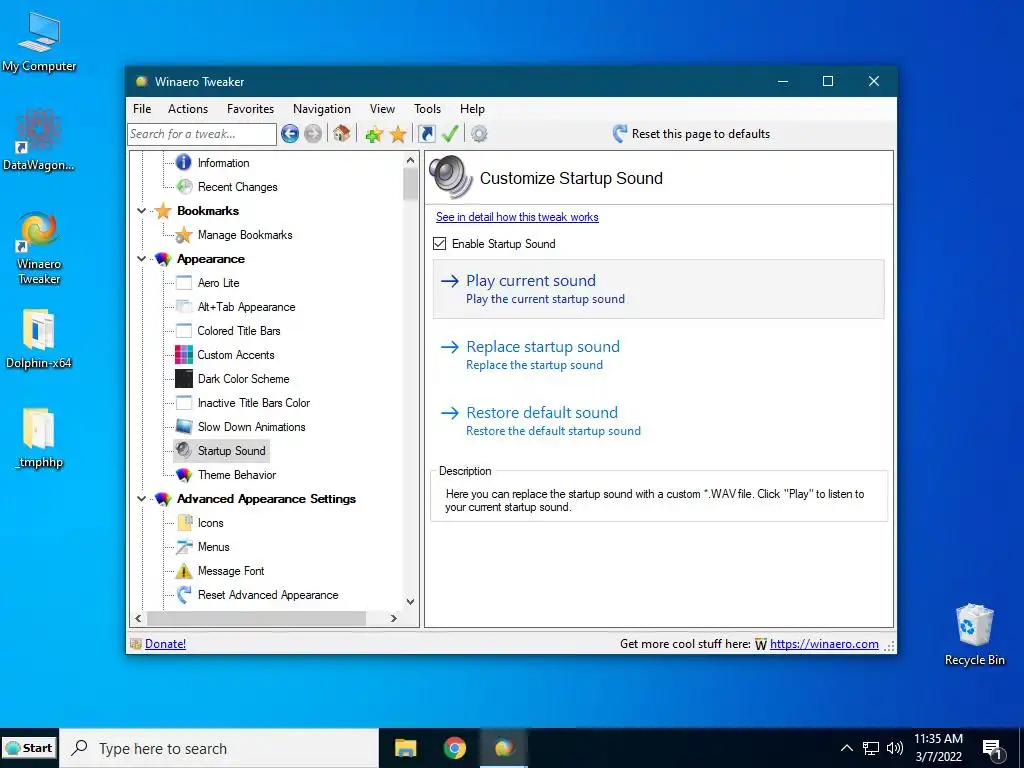Click the Menus tree icon

pyautogui.click(x=184, y=547)
